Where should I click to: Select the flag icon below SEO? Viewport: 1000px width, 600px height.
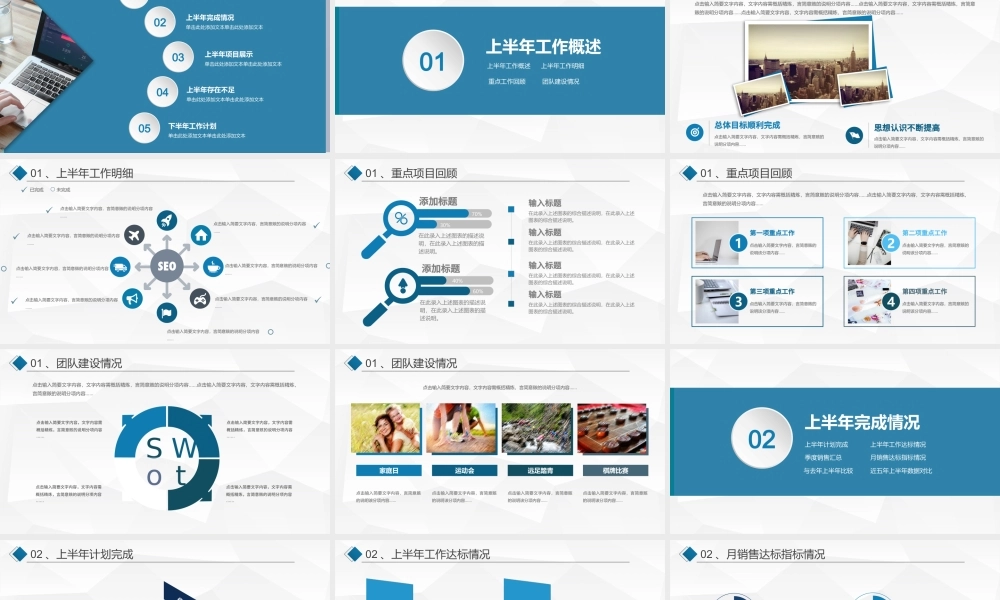pos(166,311)
